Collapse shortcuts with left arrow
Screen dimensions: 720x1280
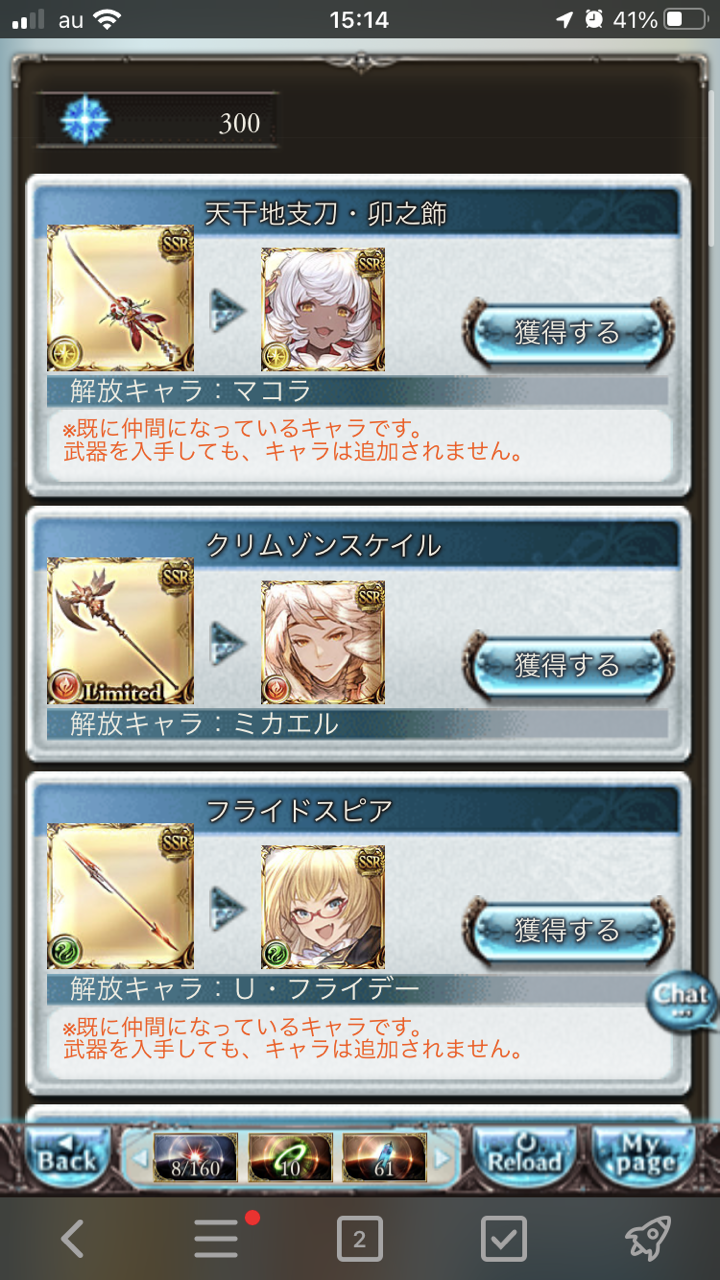tap(139, 1158)
